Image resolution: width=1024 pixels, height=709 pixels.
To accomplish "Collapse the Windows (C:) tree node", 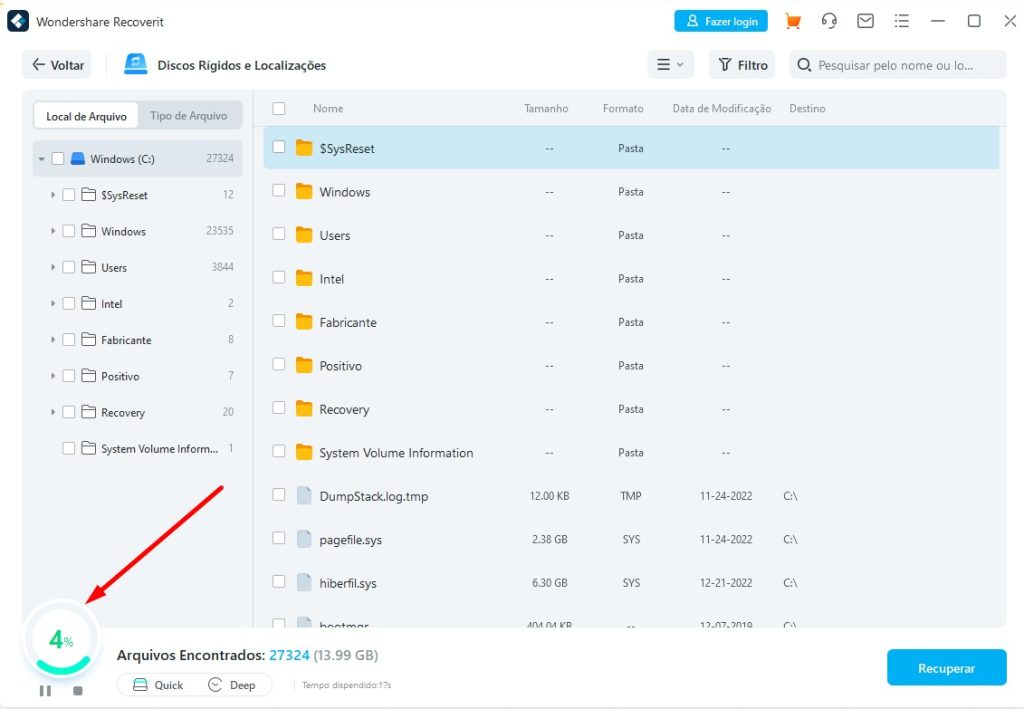I will point(42,159).
